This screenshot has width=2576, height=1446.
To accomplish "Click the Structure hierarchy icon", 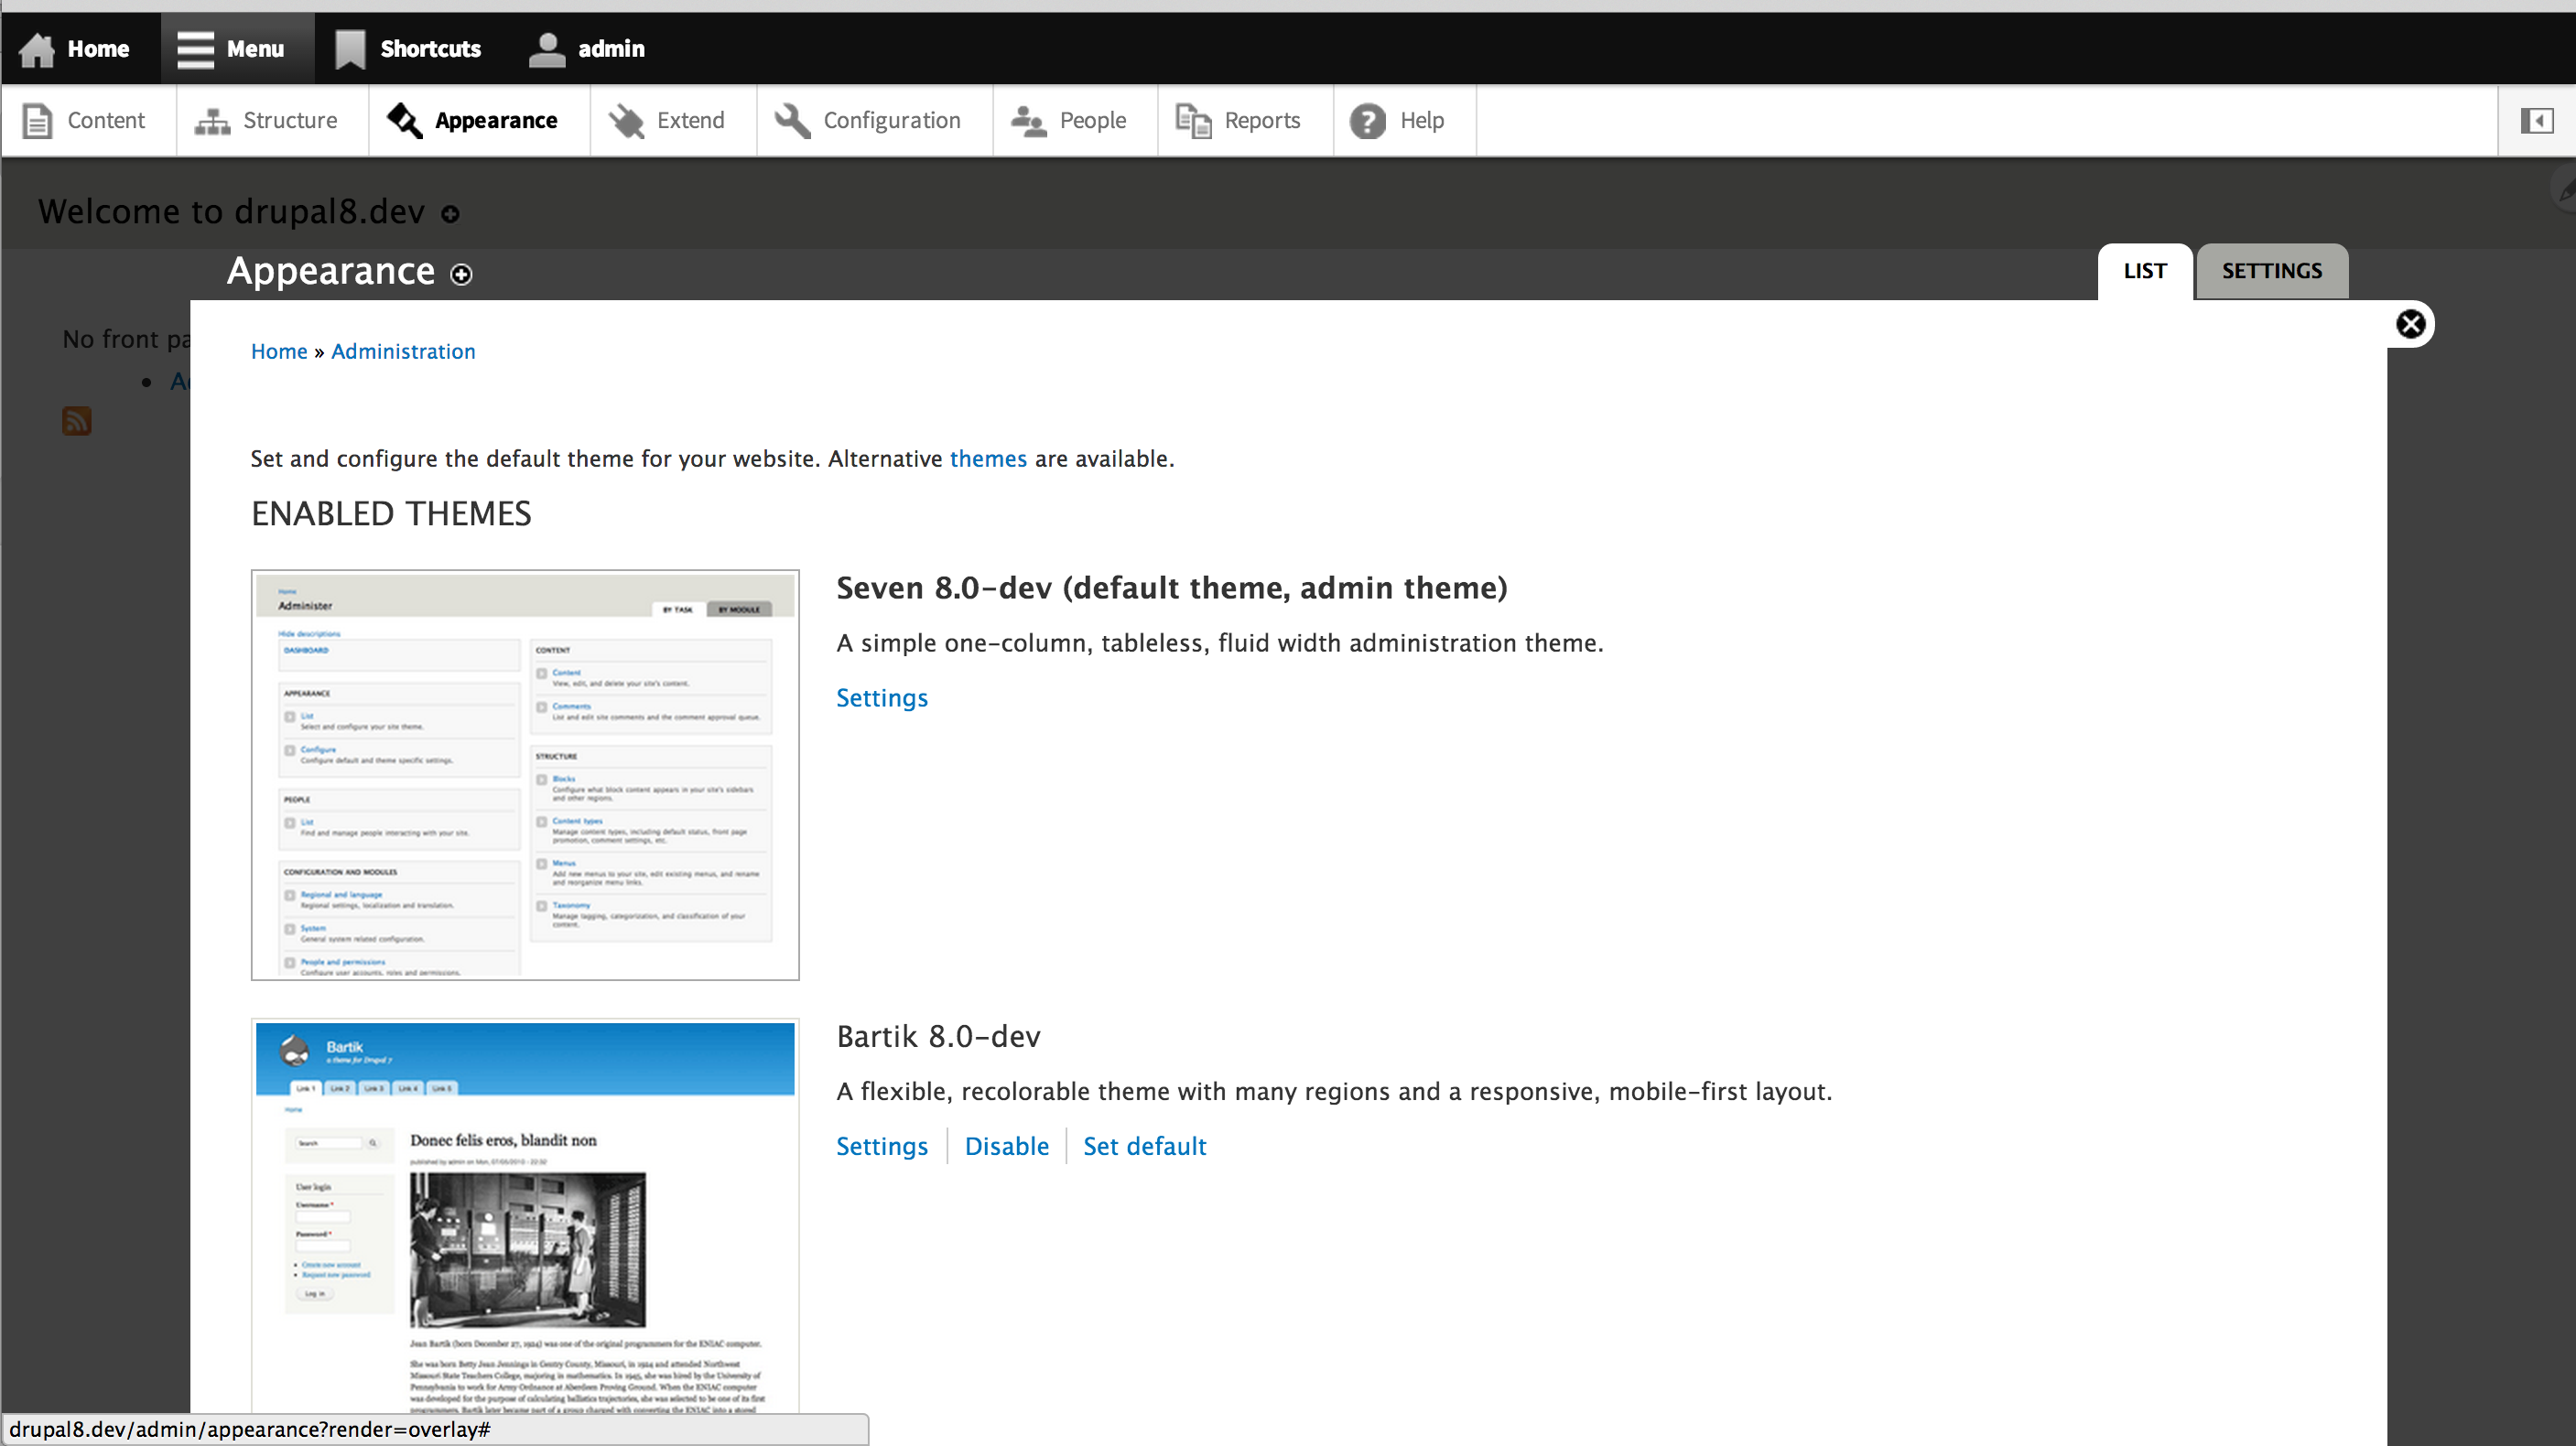I will (212, 121).
